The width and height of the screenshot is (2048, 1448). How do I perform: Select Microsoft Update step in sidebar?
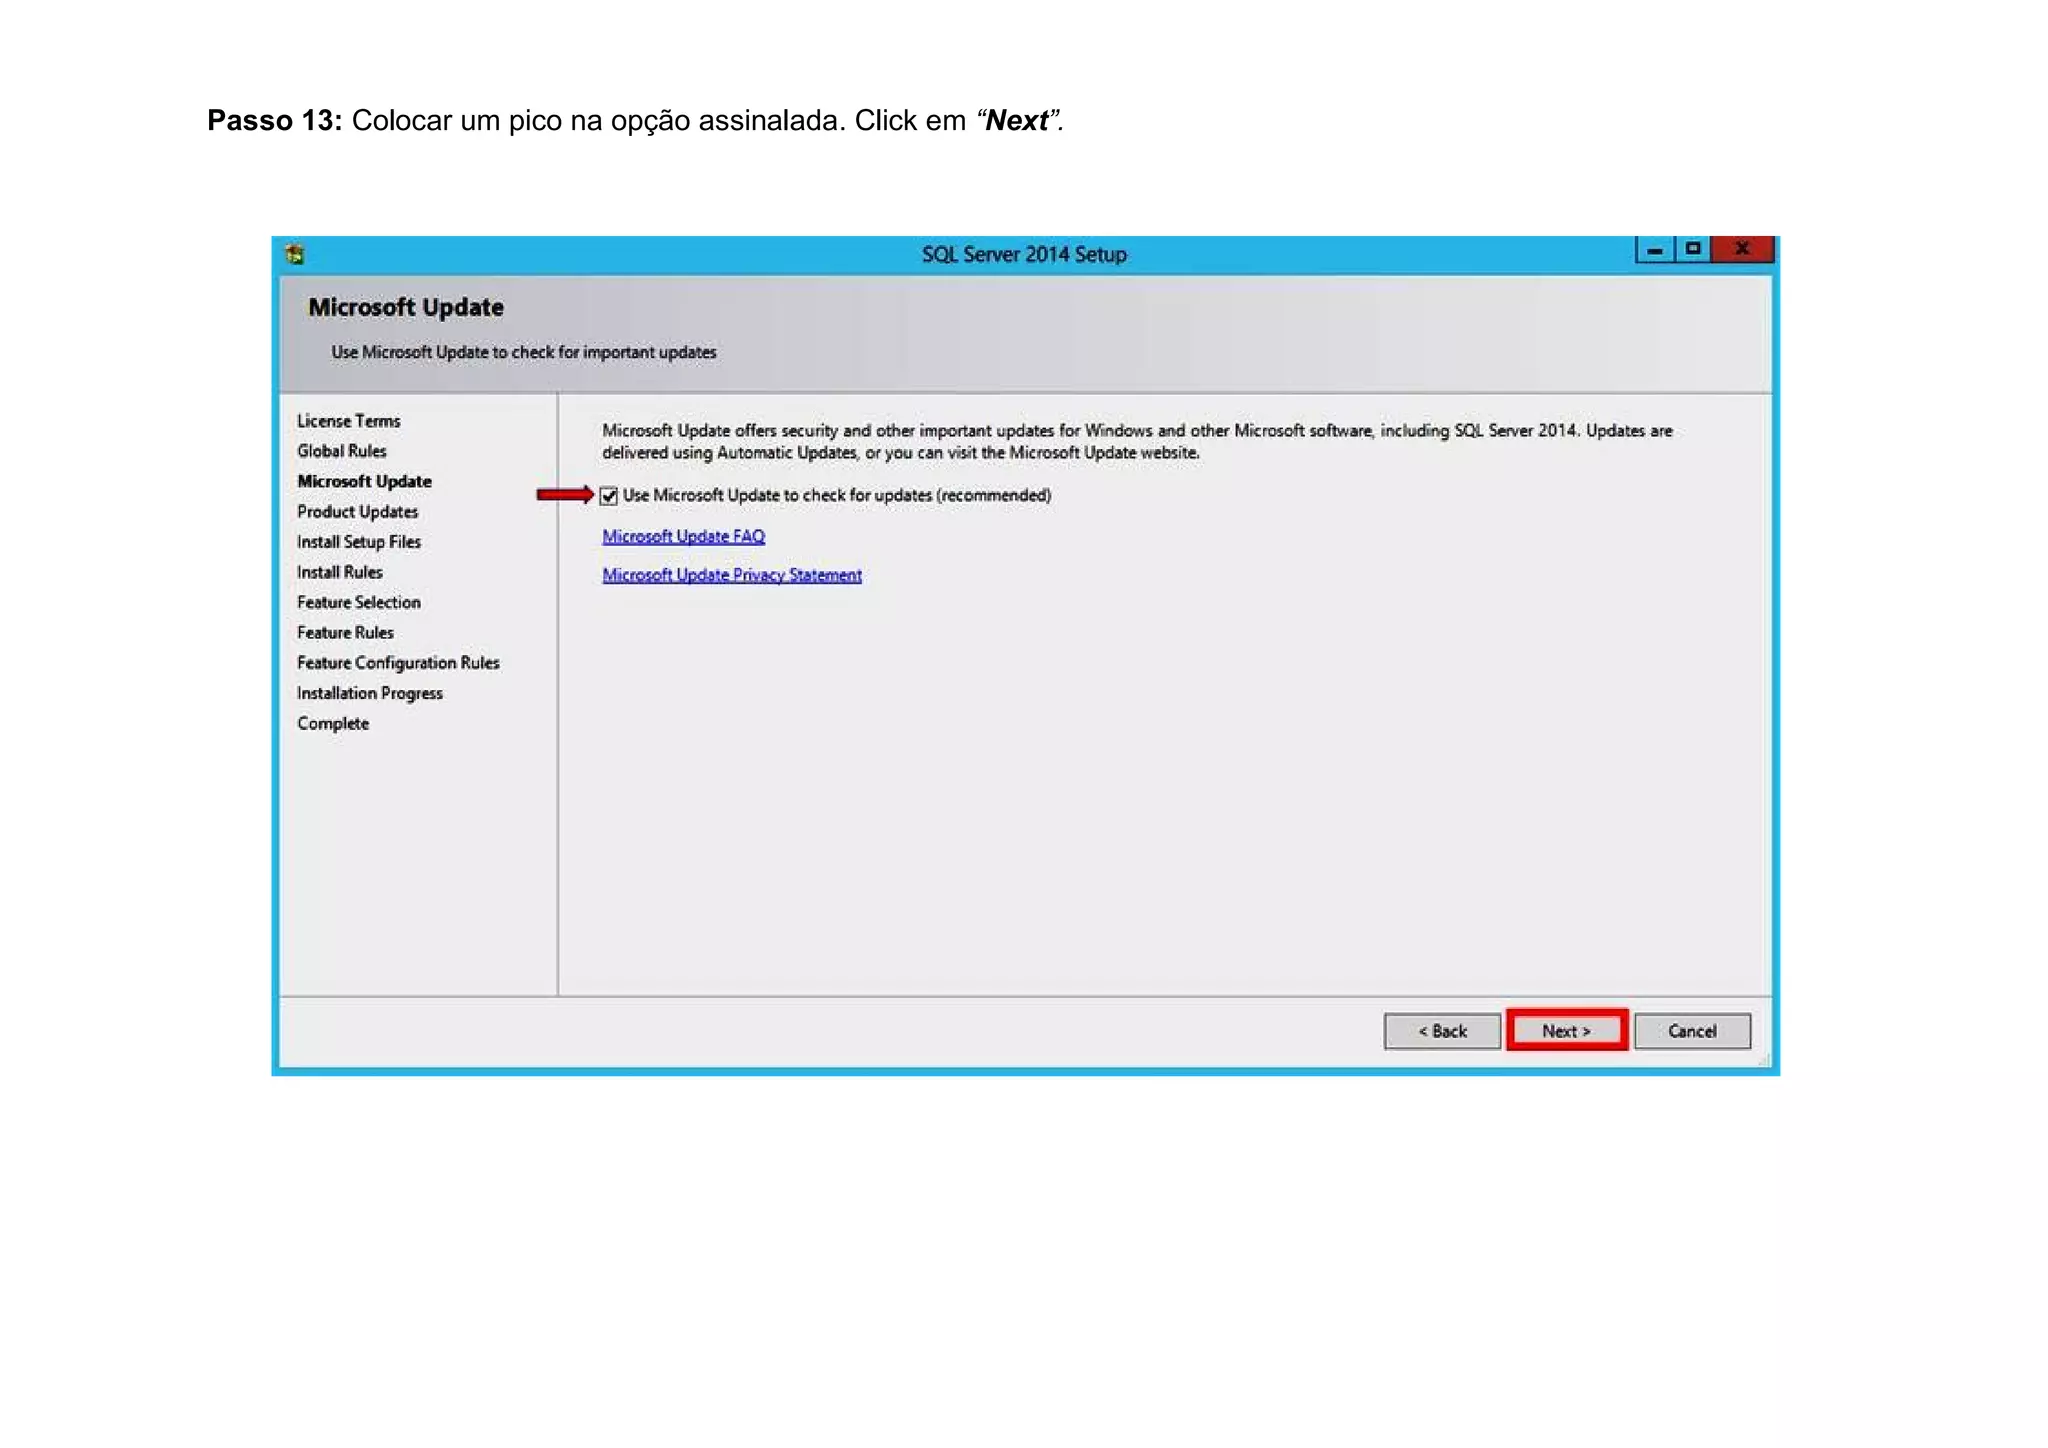364,482
